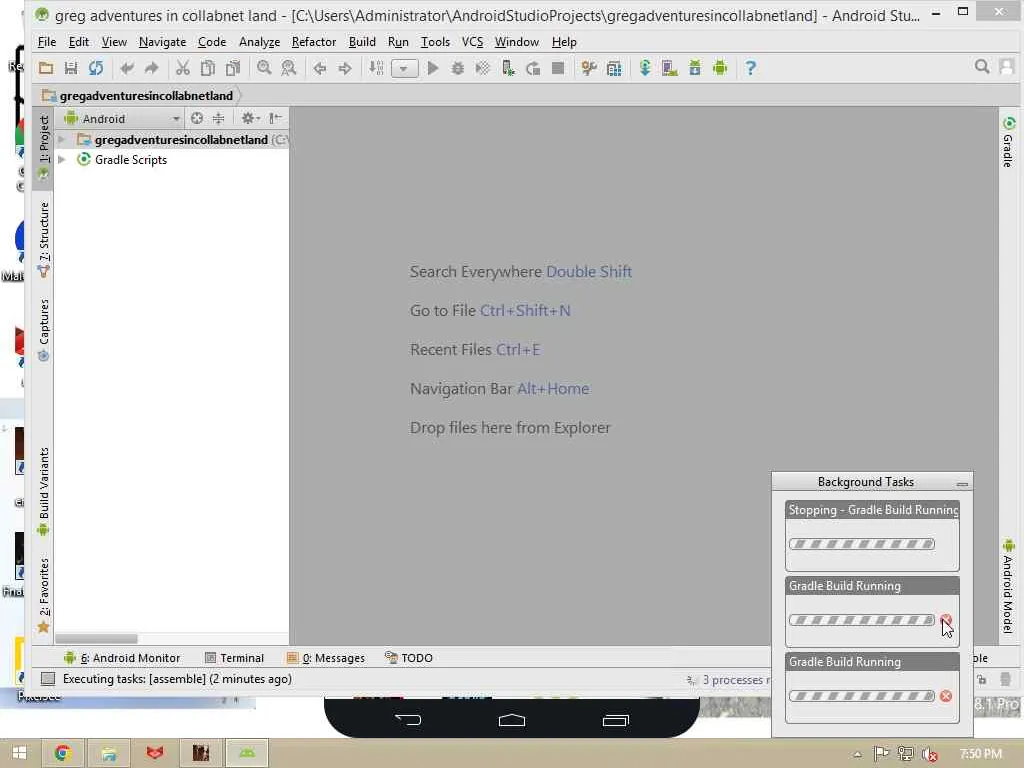Open the Navigate menu
The height and width of the screenshot is (768, 1024).
pos(163,42)
